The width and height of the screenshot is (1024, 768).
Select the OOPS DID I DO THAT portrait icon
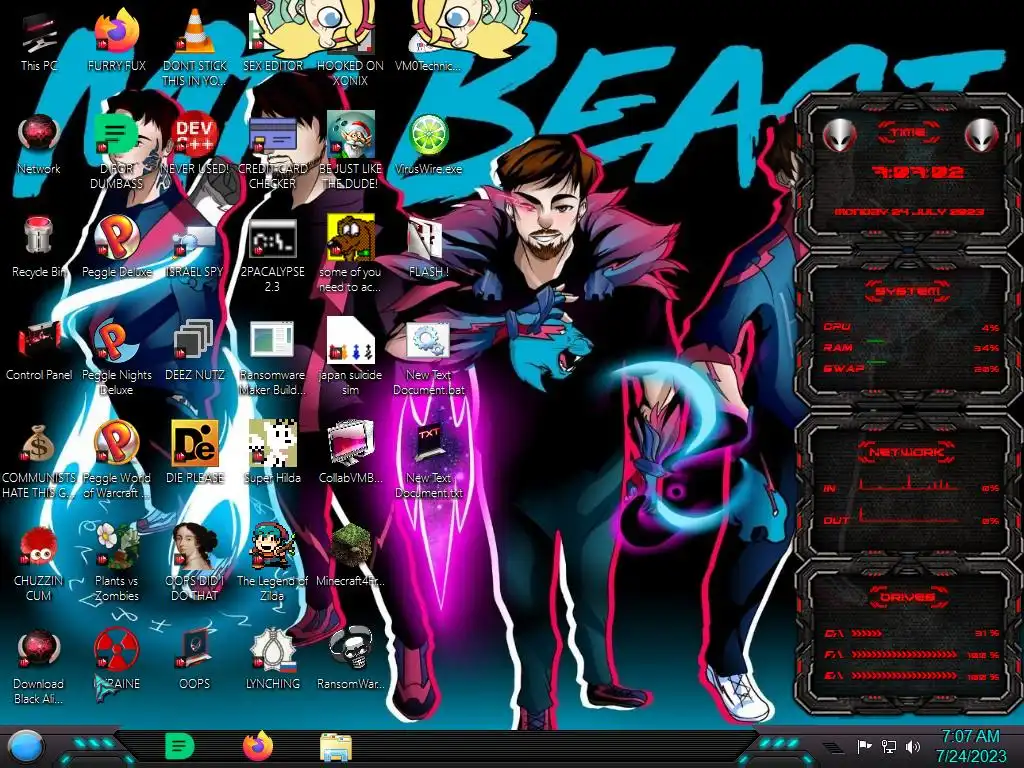(x=195, y=563)
